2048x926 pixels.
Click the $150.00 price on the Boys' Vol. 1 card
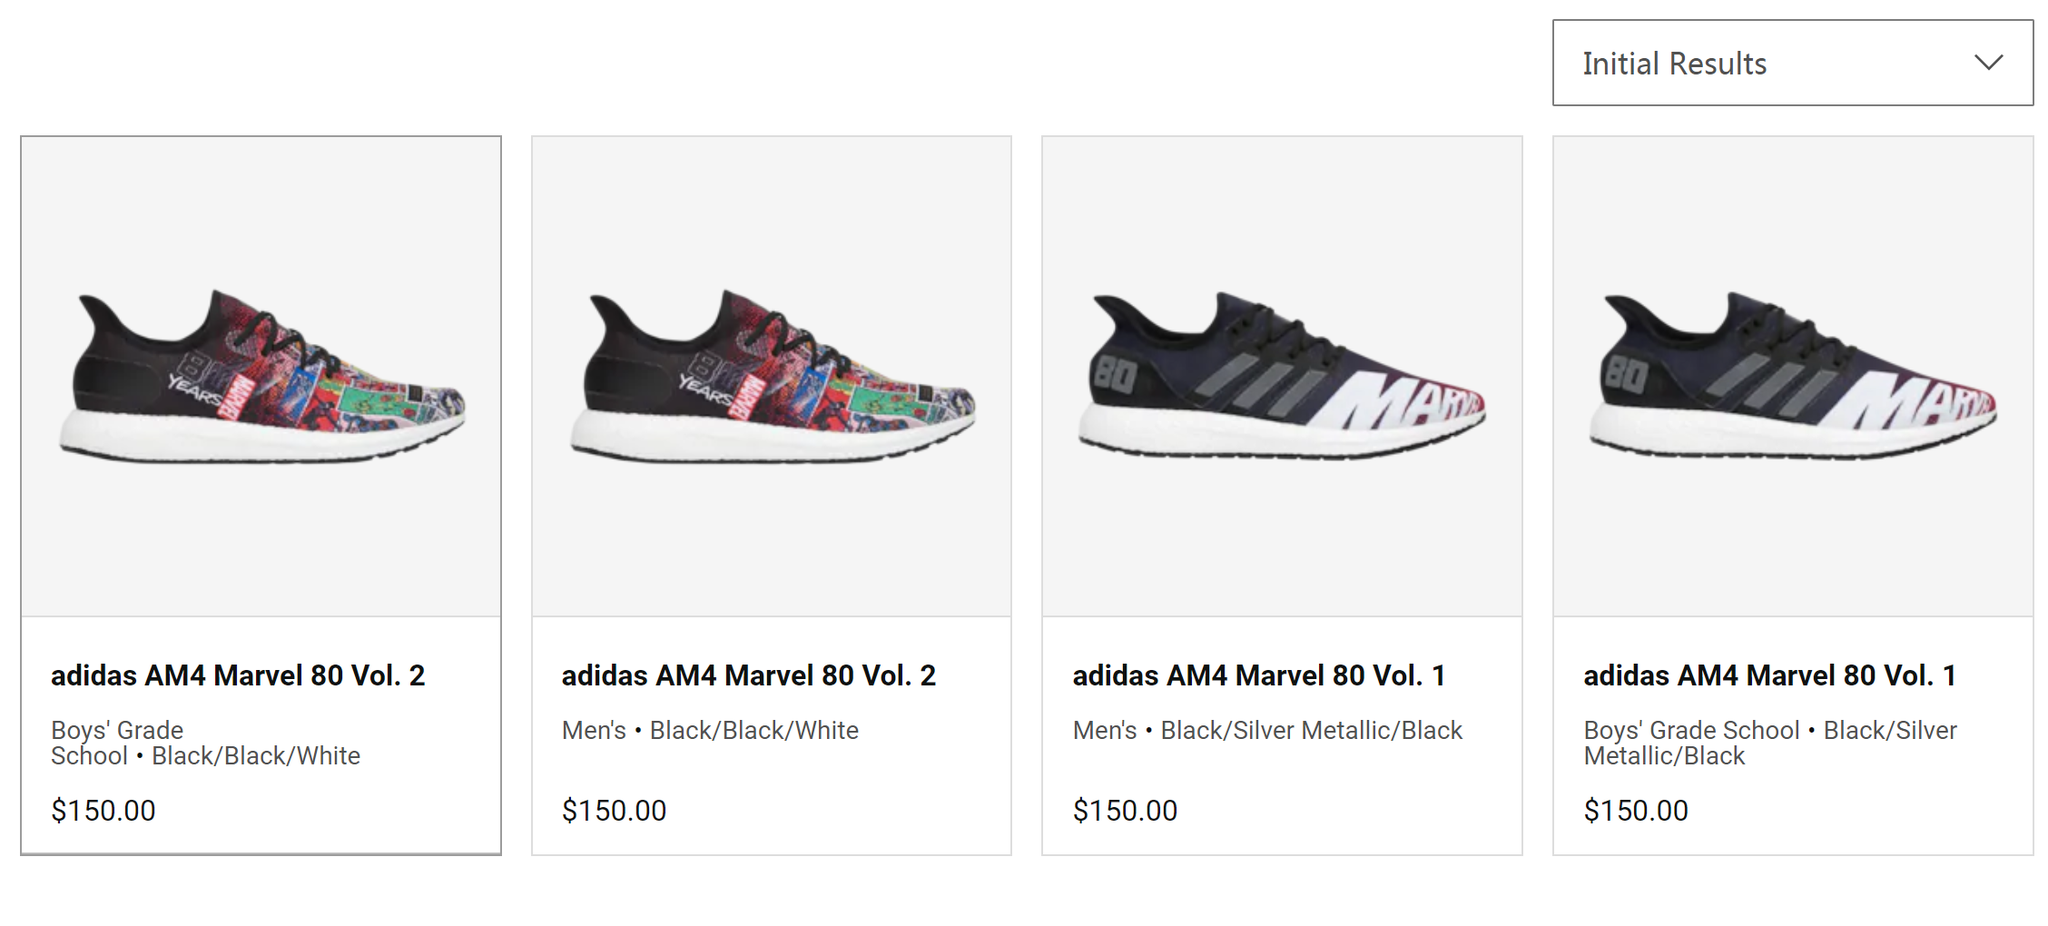(x=1635, y=811)
